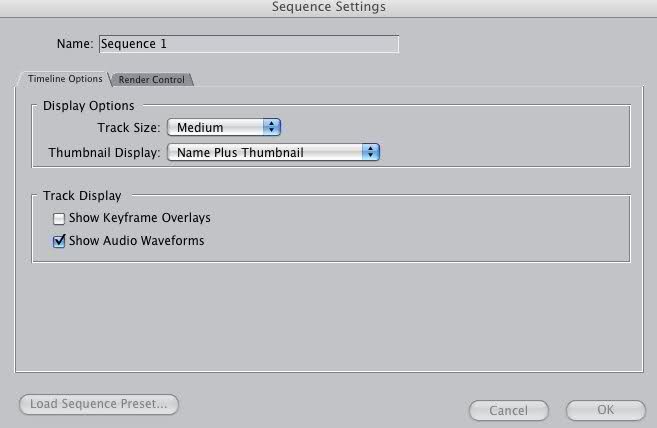
Task: Click the Show Keyframe Overlays label text
Action: (139, 217)
